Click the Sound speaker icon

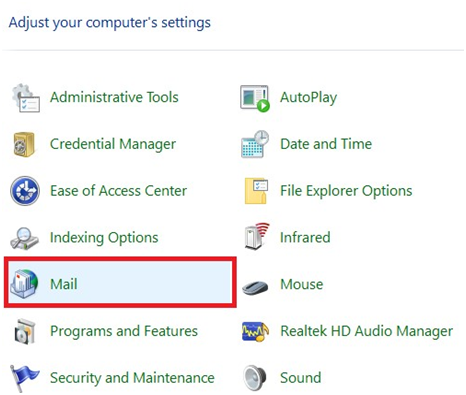click(x=255, y=378)
